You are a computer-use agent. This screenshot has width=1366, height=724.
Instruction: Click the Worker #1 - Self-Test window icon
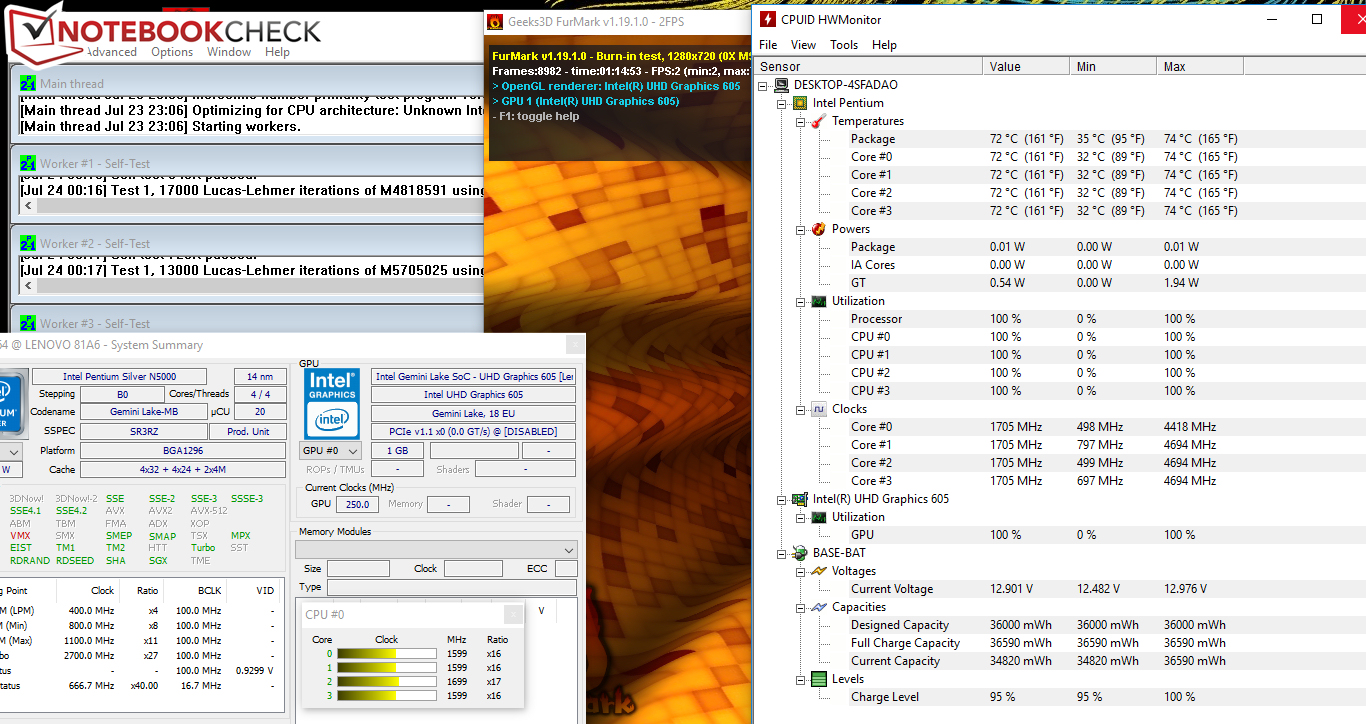[x=28, y=164]
